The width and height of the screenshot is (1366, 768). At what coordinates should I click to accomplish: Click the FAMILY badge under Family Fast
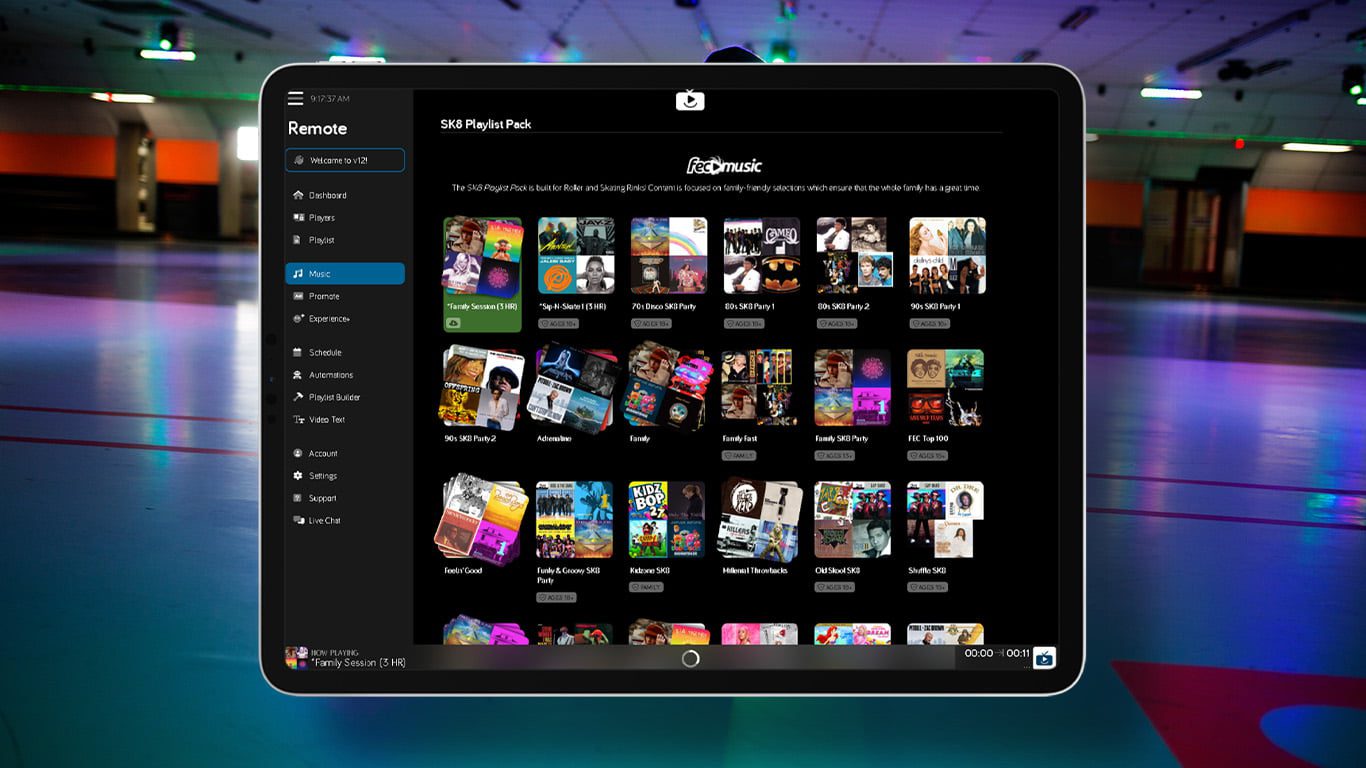(x=740, y=456)
